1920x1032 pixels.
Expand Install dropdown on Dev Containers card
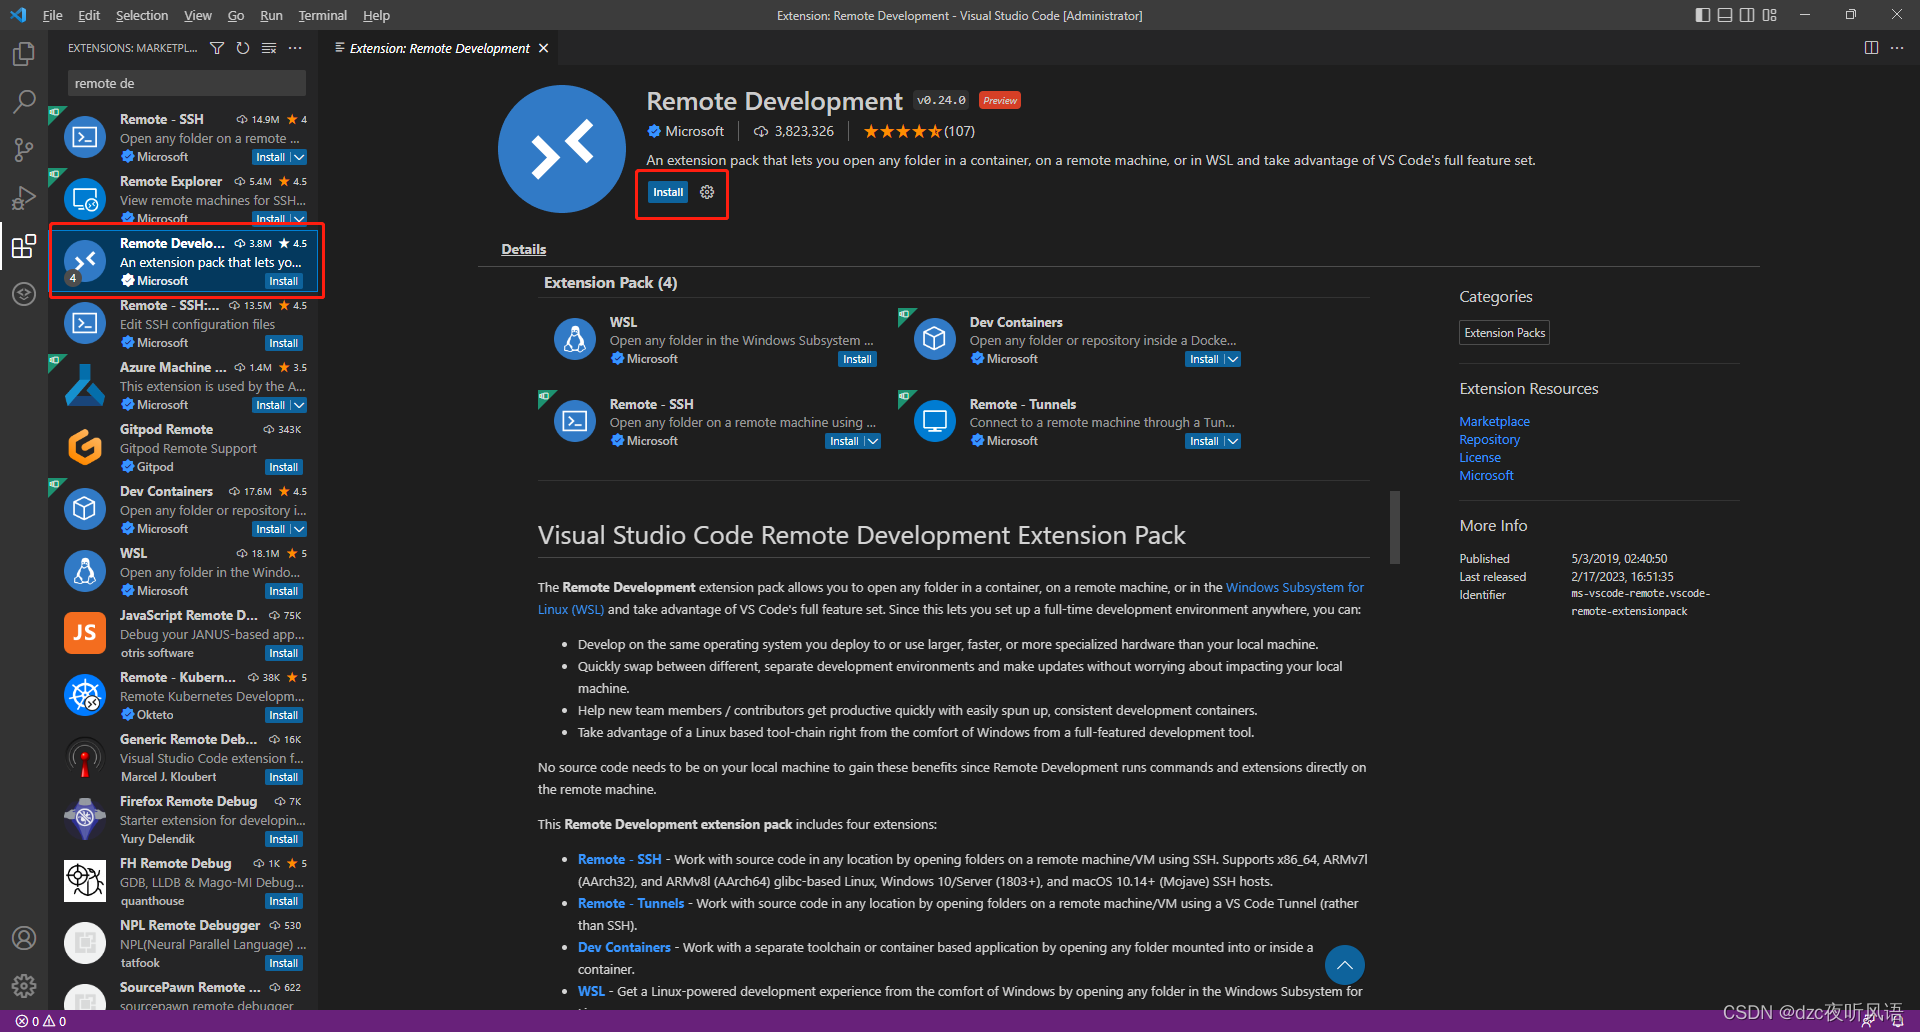[1231, 359]
